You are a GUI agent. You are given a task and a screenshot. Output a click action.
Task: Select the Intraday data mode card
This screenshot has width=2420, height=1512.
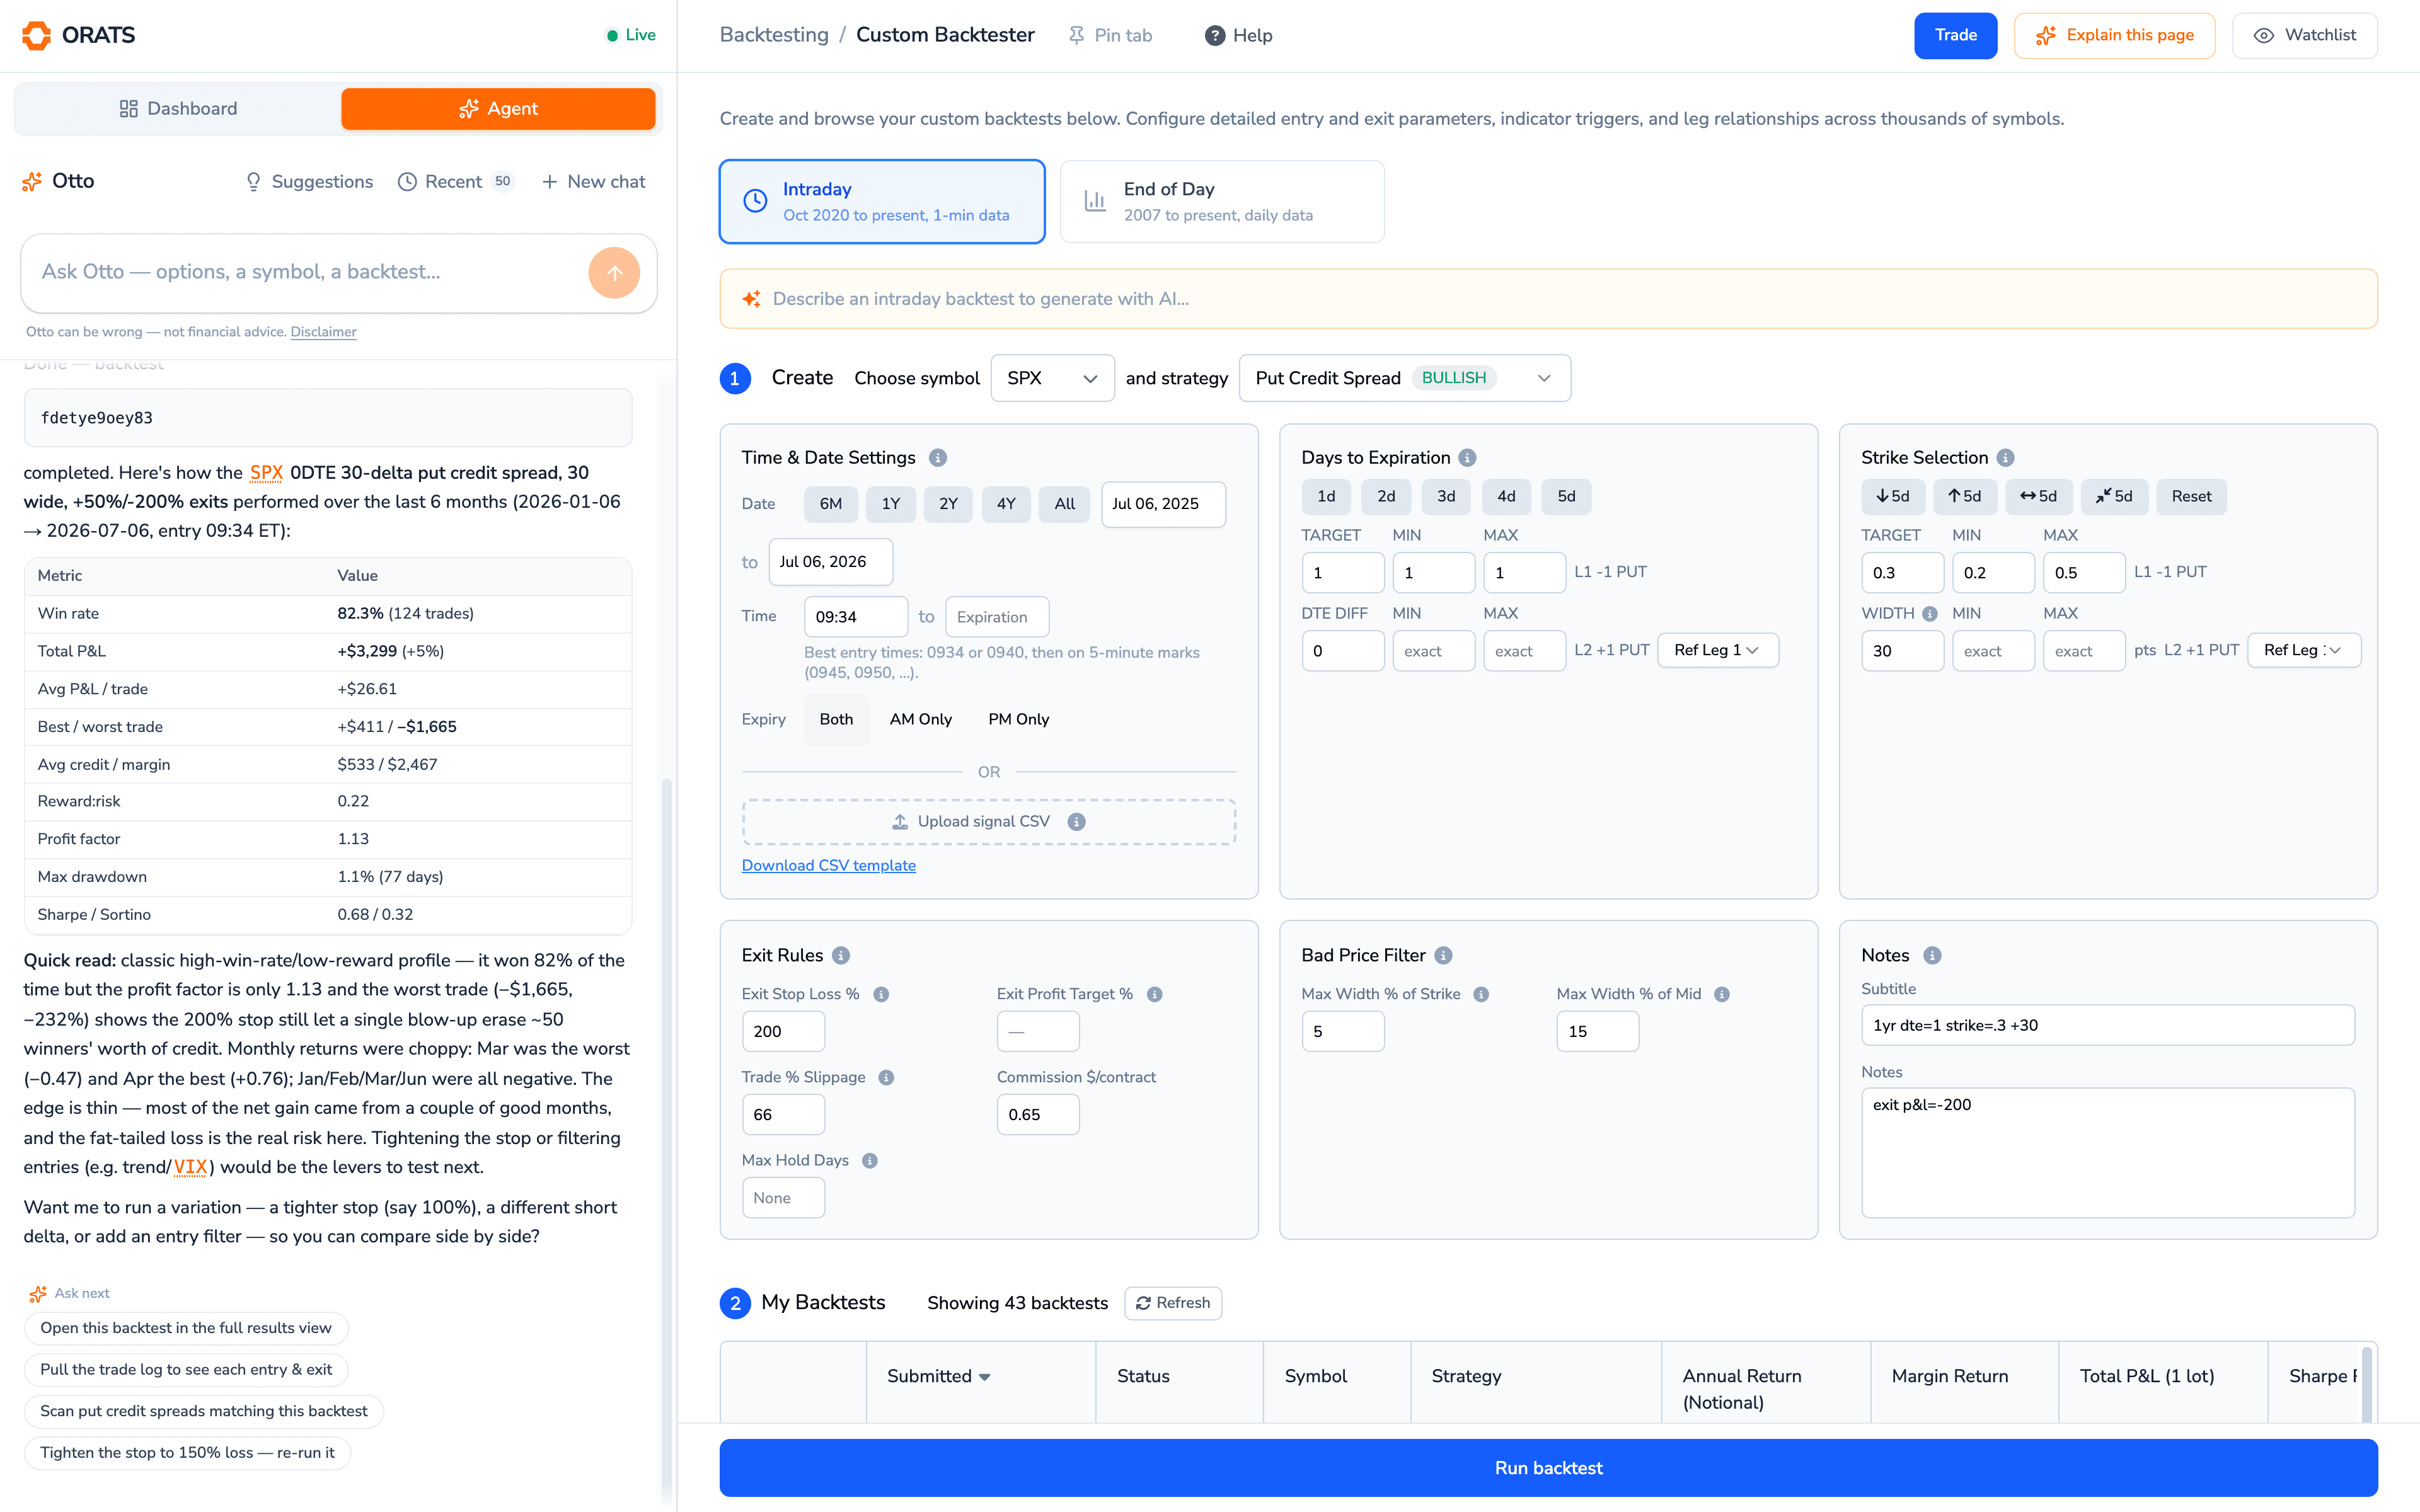click(x=882, y=201)
